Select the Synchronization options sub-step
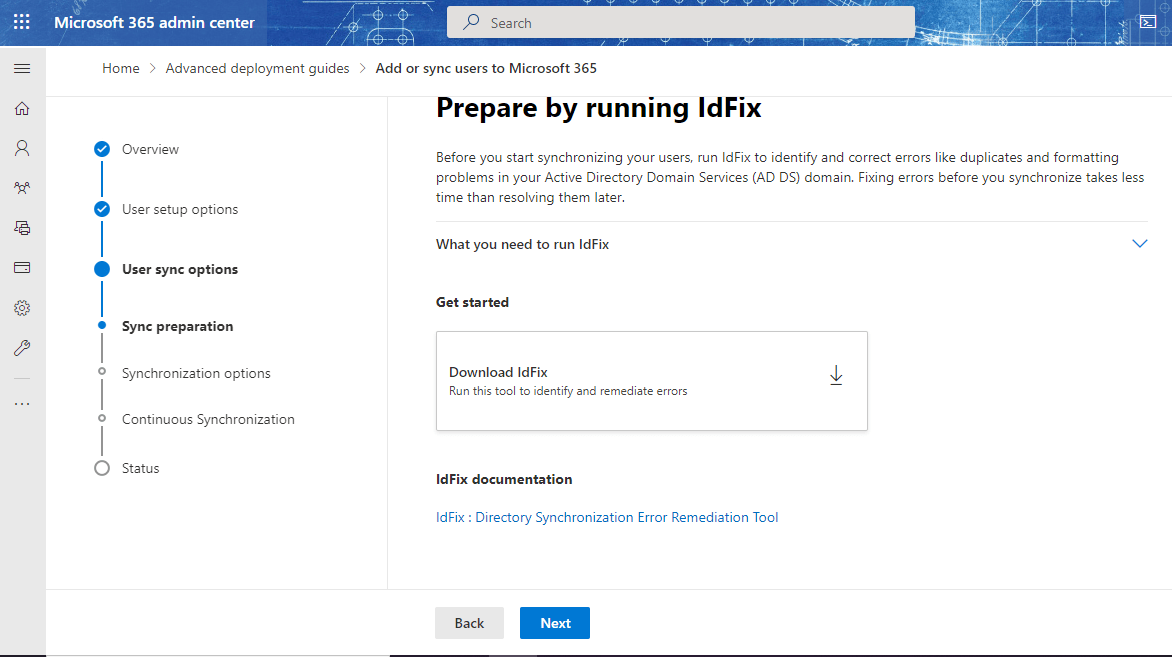1172x657 pixels. coord(197,373)
